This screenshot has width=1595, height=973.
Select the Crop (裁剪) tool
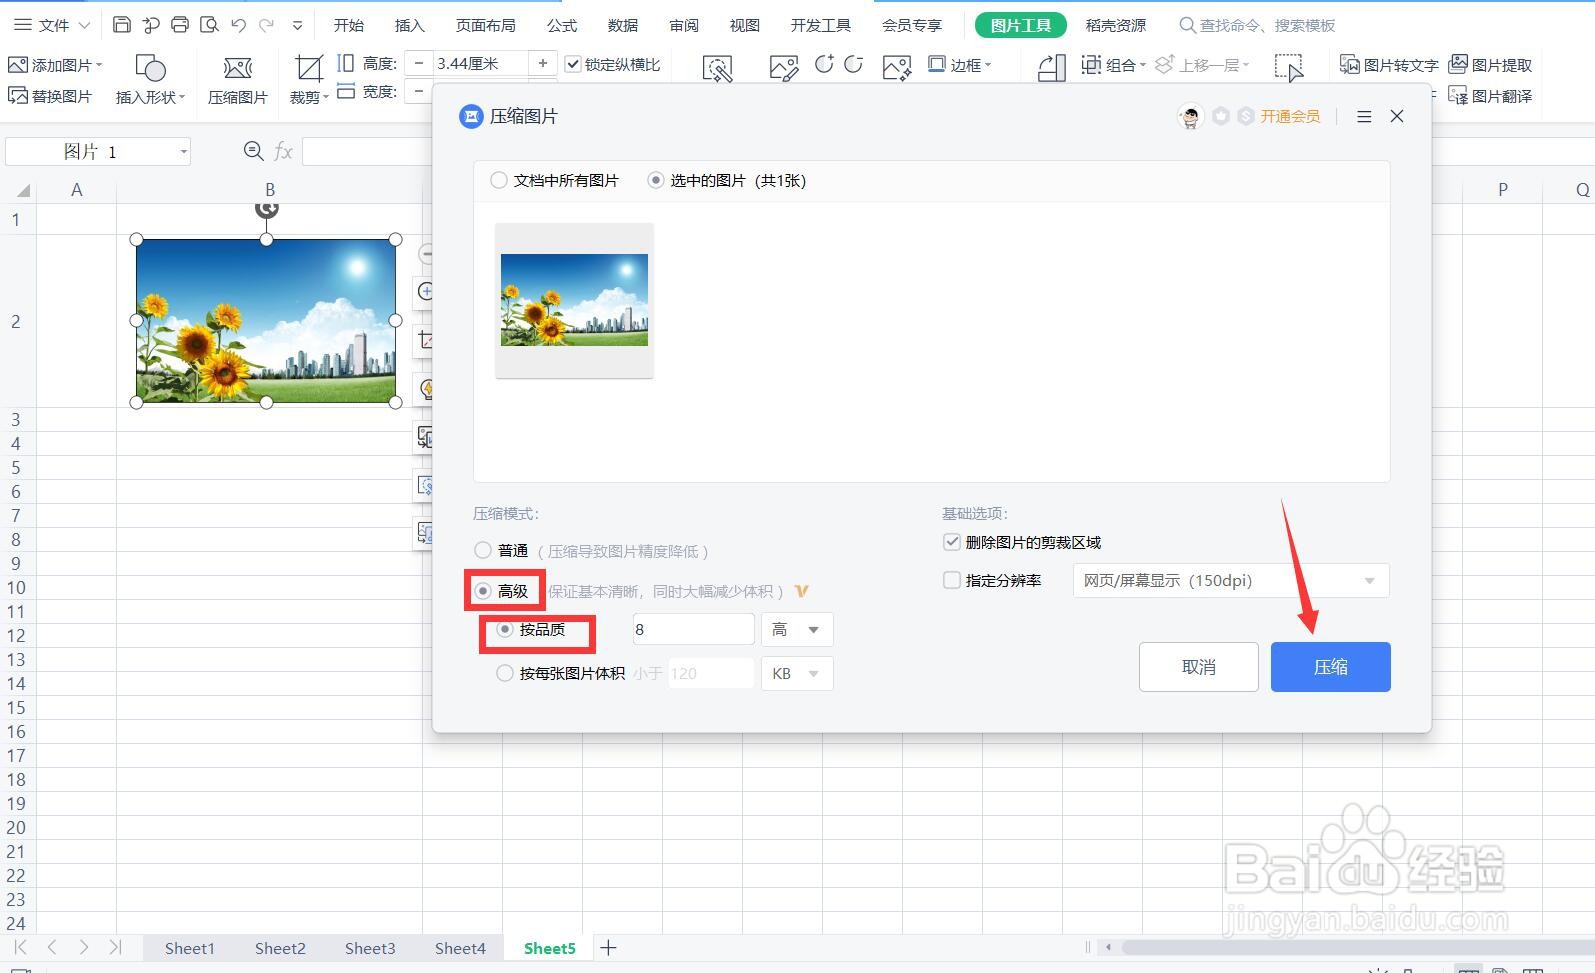point(309,80)
